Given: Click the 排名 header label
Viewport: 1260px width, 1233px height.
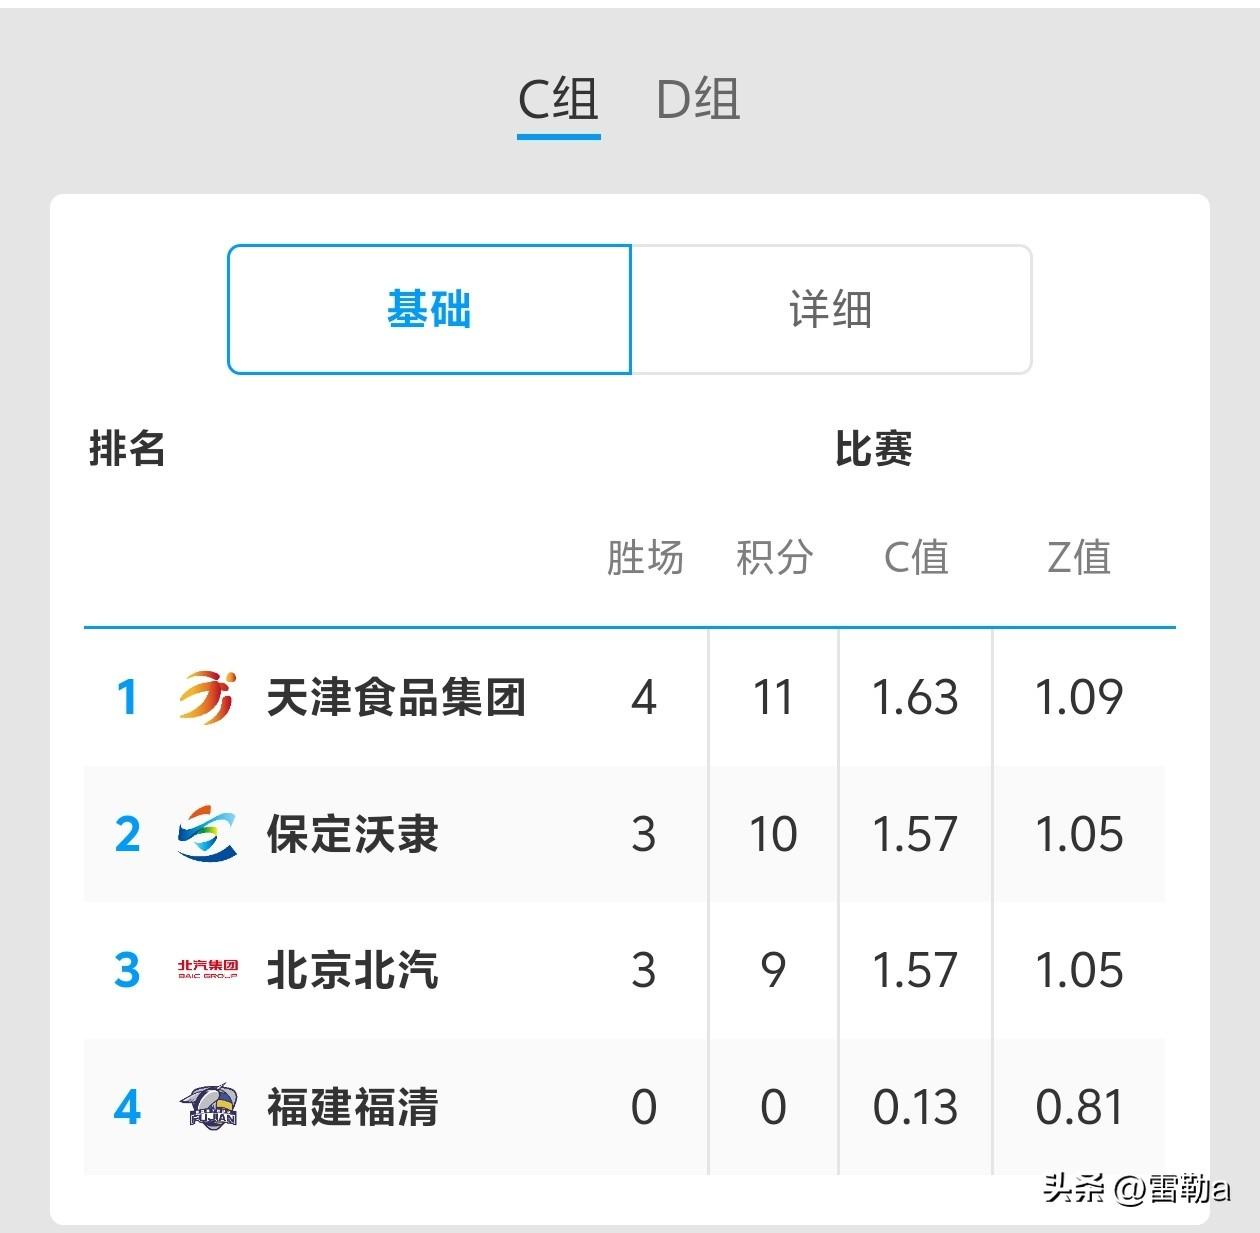Looking at the screenshot, I should tap(127, 448).
